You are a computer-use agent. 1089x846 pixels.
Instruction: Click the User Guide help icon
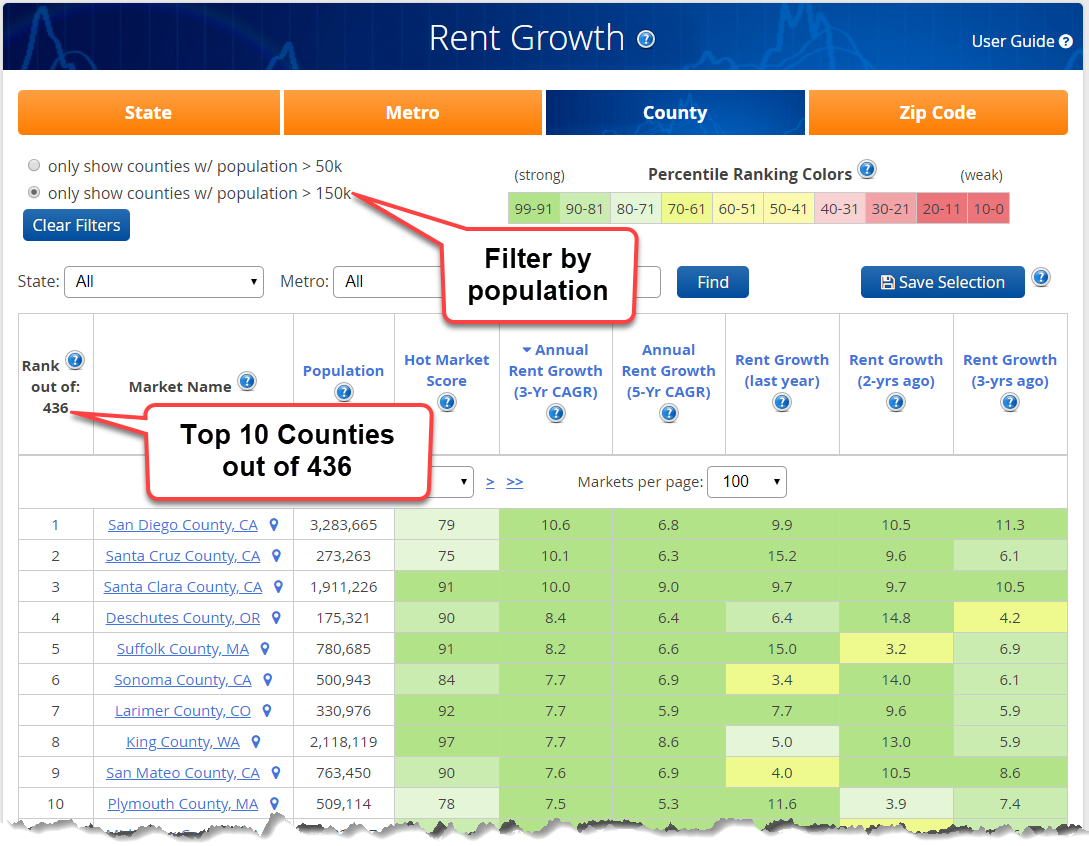pos(1065,42)
